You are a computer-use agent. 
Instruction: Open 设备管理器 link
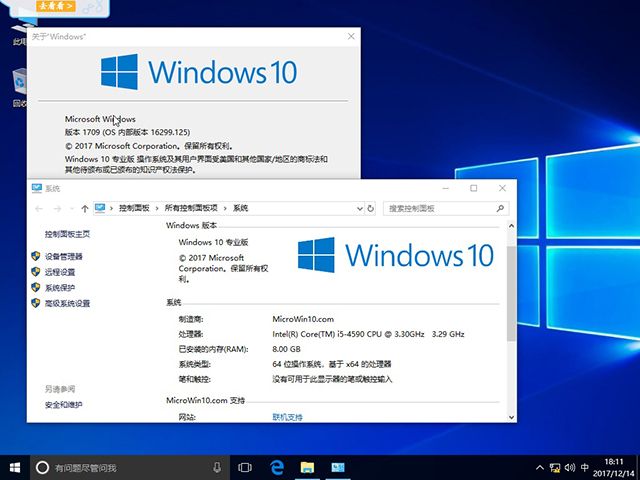coord(64,257)
